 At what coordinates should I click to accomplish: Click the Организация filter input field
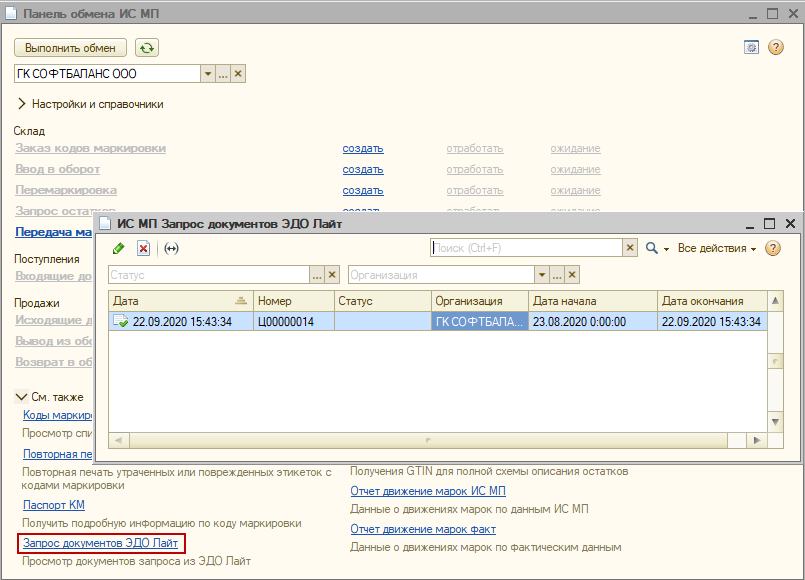click(x=442, y=275)
